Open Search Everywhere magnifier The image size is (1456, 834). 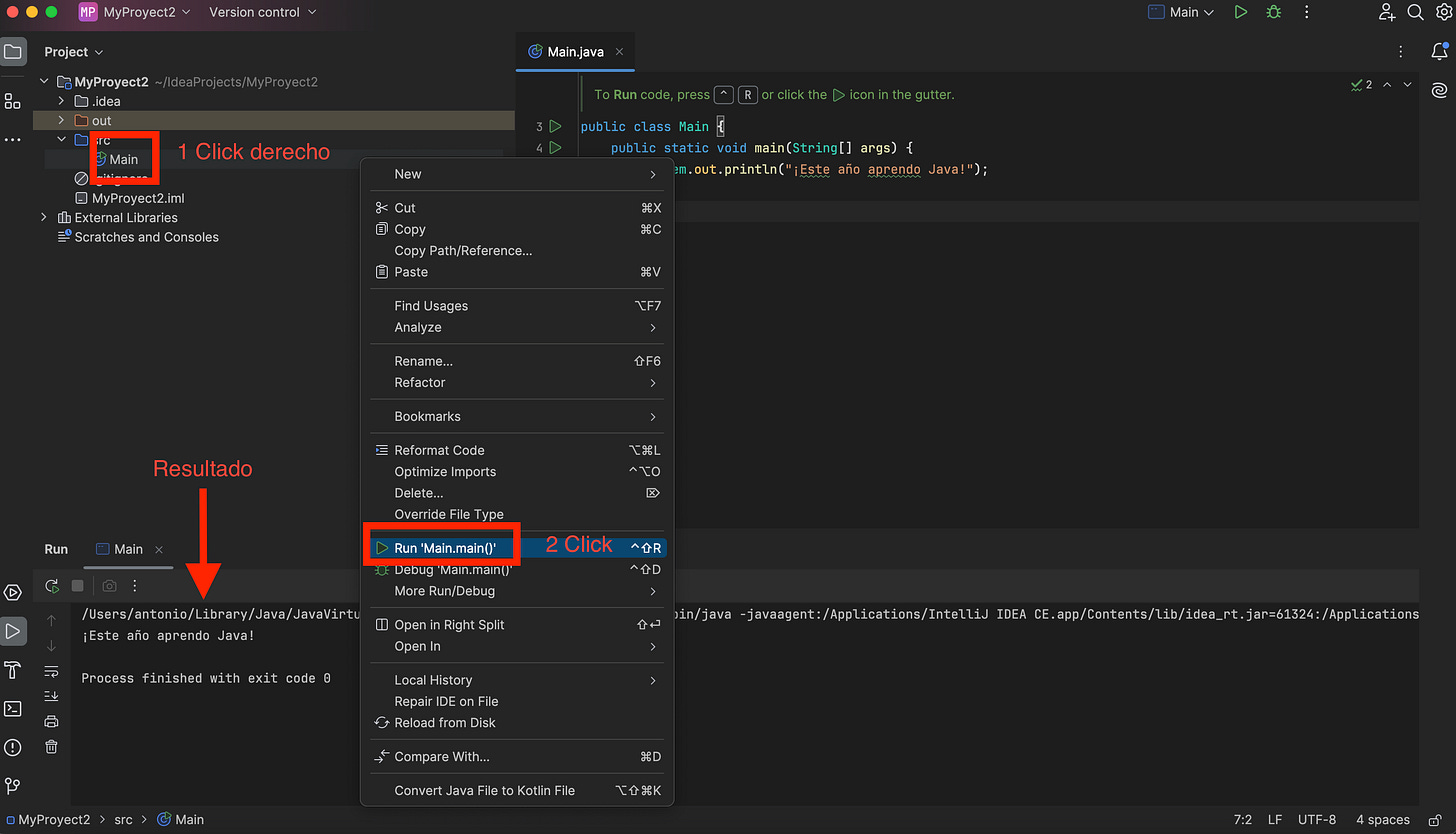point(1416,12)
